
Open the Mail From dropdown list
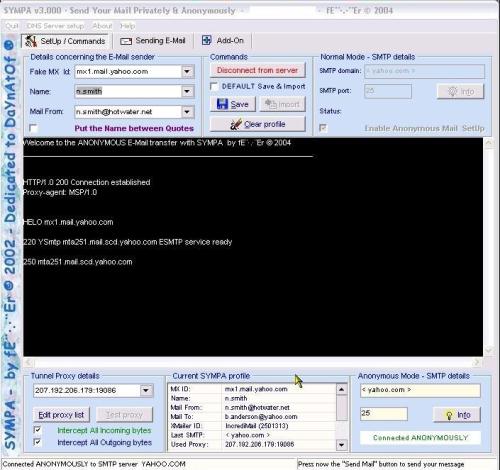click(x=187, y=112)
